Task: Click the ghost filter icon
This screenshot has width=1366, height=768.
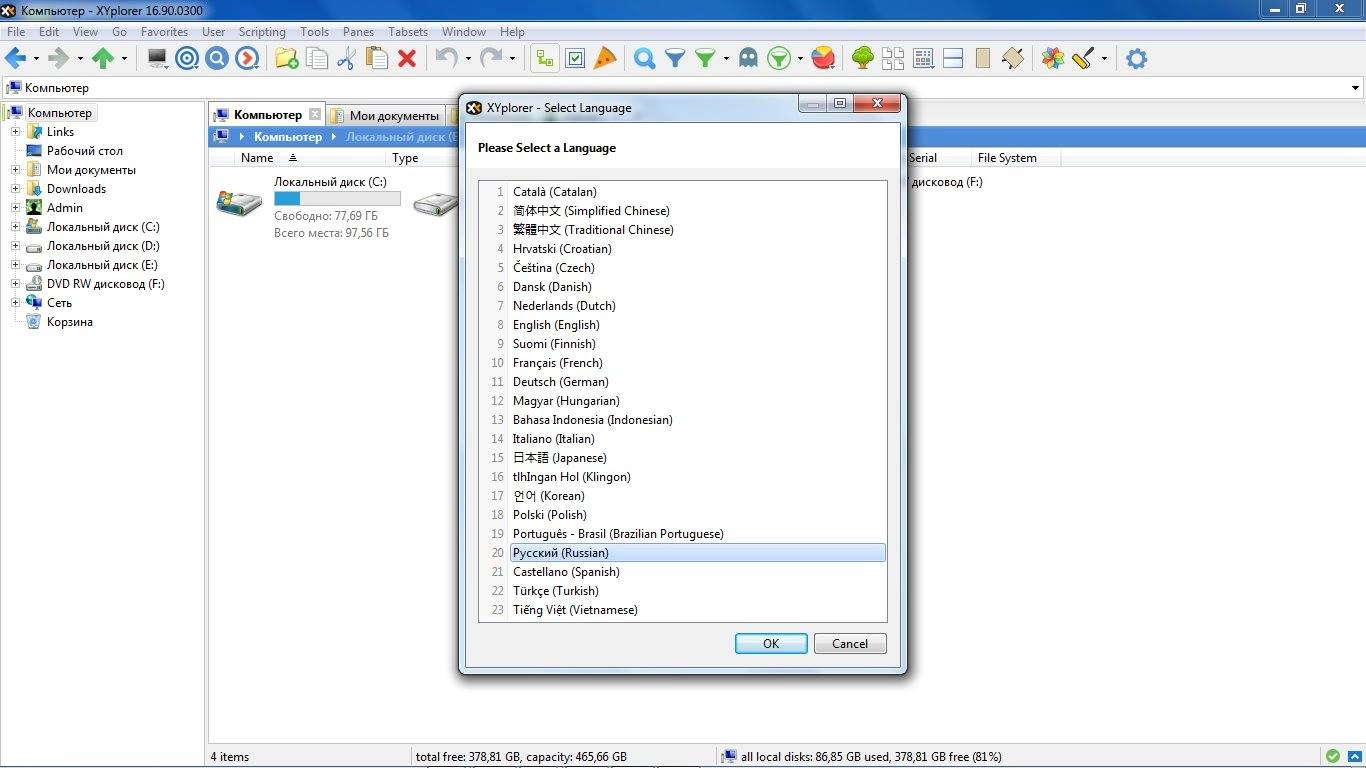Action: 748,59
